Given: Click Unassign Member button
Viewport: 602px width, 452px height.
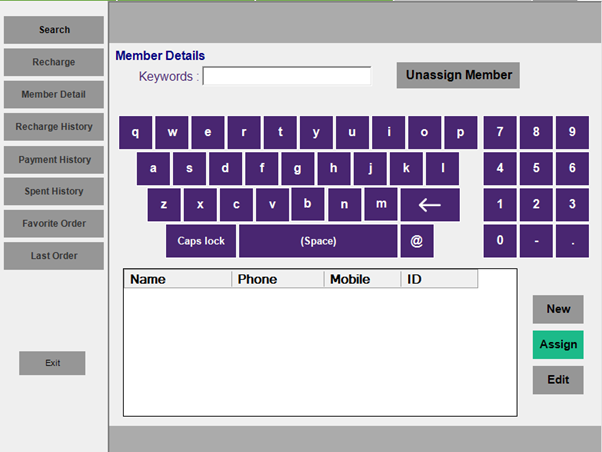Looking at the screenshot, I should tap(458, 75).
